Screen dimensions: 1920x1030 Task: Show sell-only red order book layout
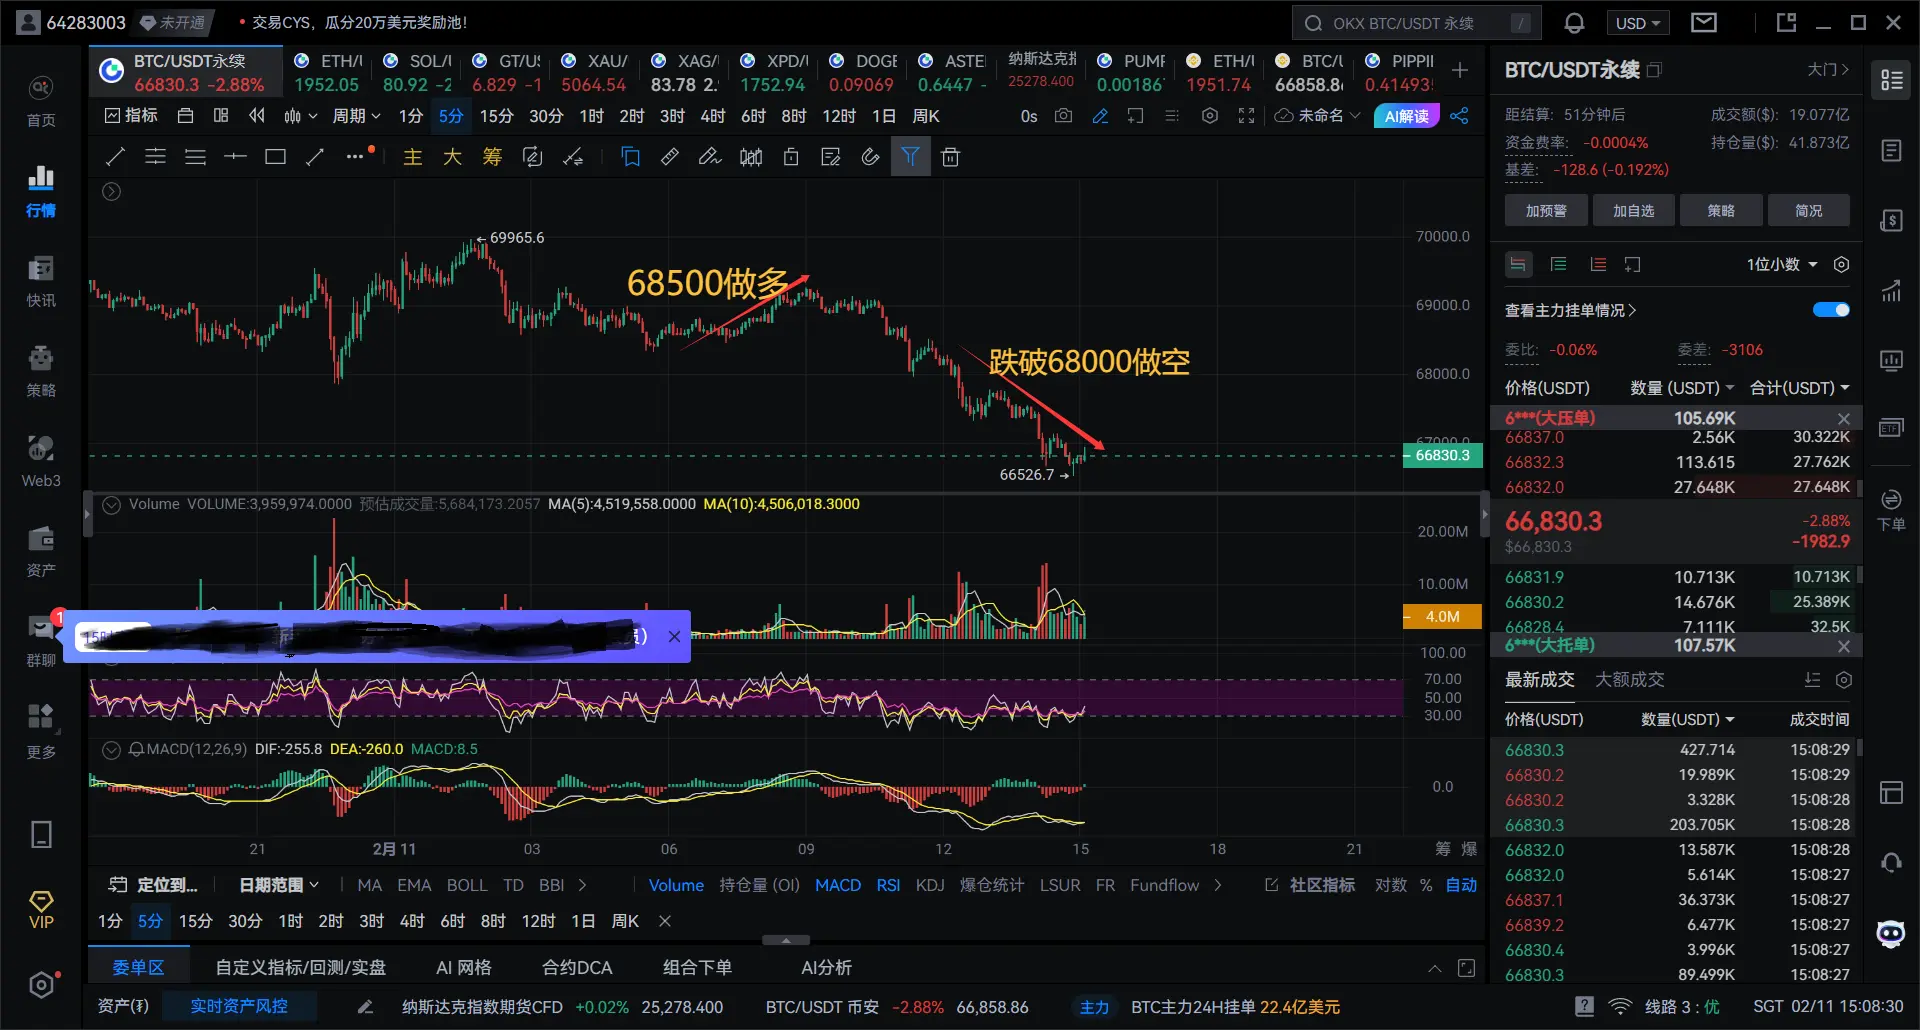[x=1598, y=264]
